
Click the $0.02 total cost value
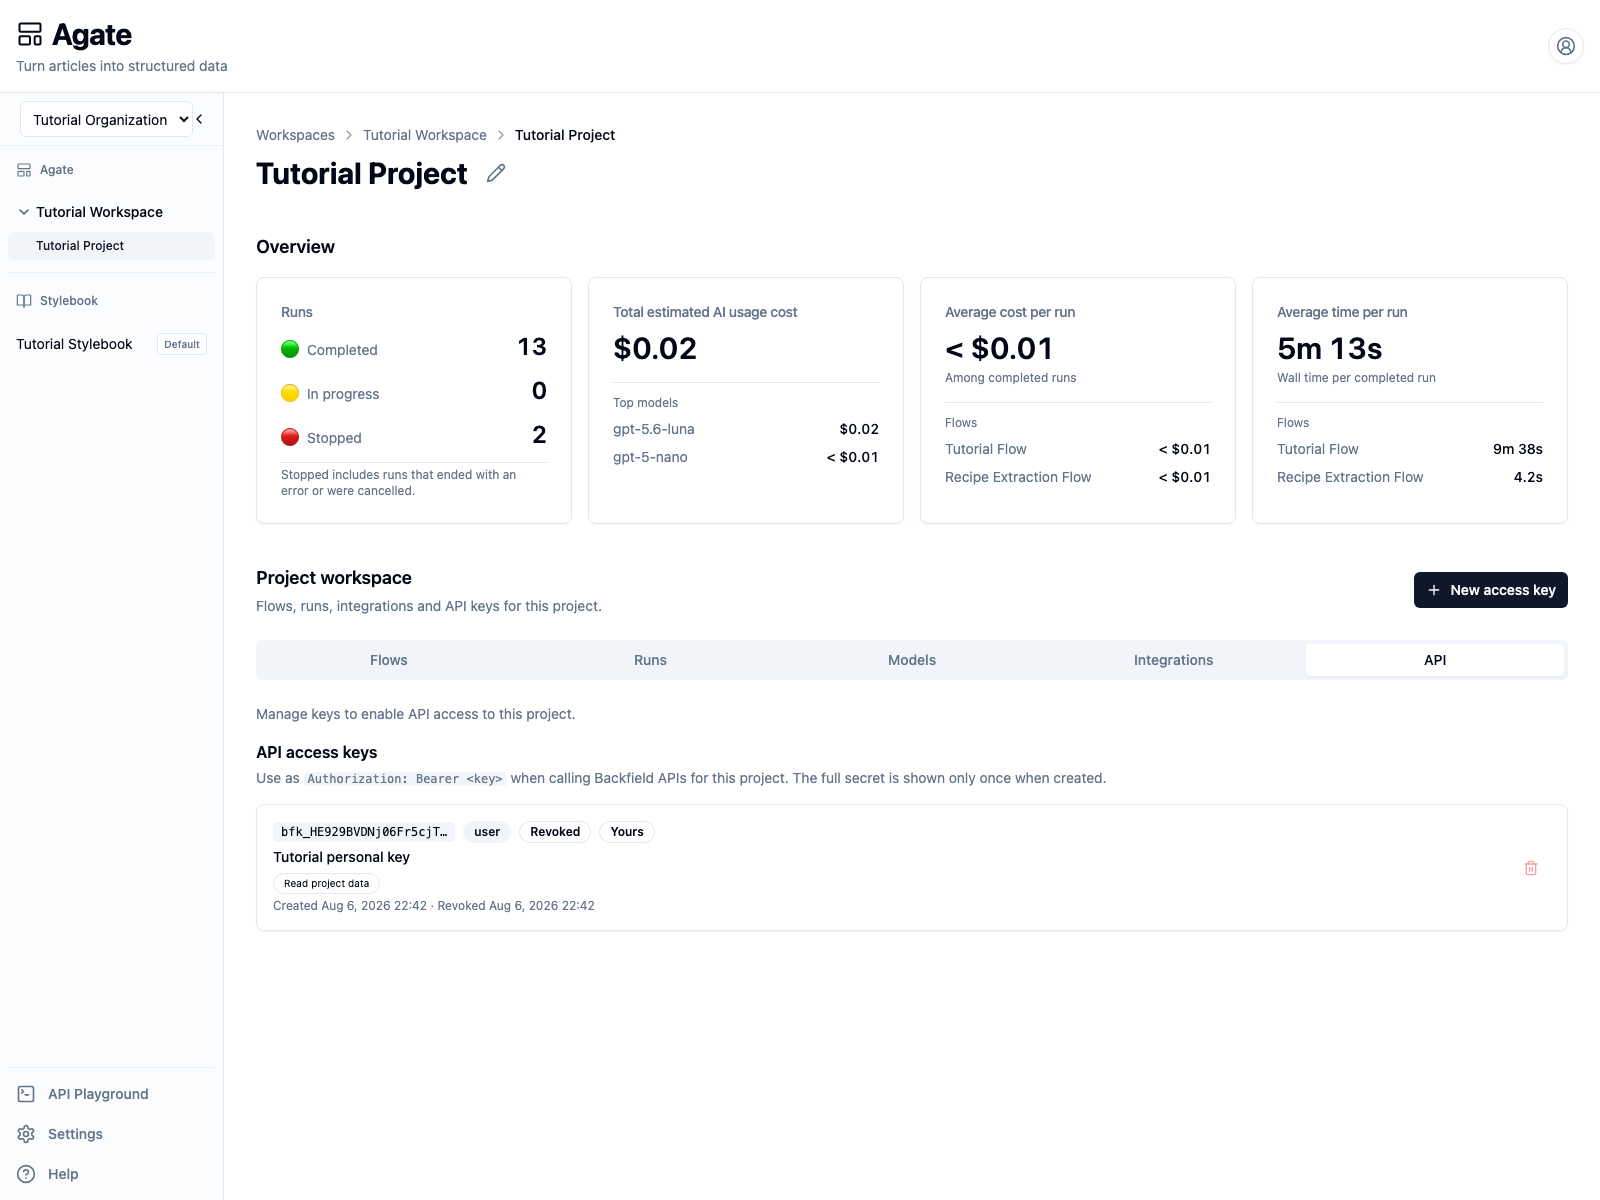tap(655, 348)
